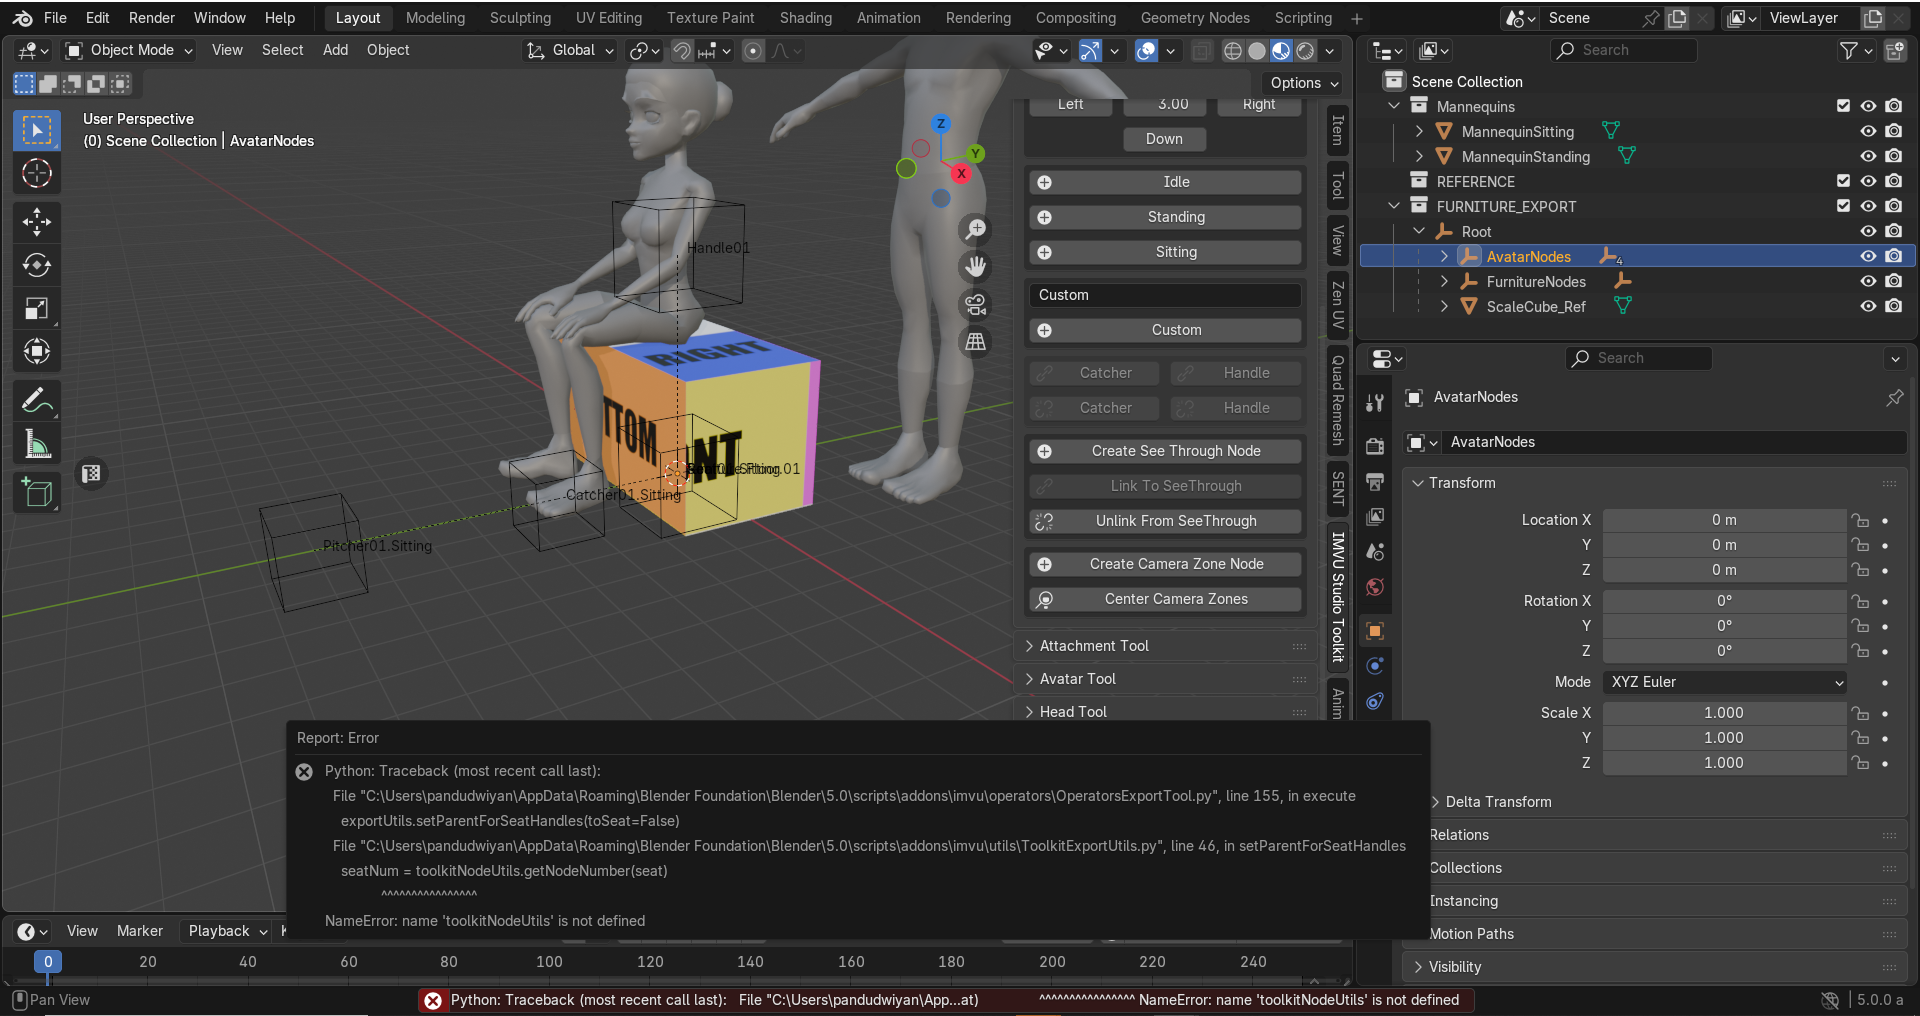Screen dimensions: 1920x1016
Task: Open the Object Mode dropdown
Action: (129, 50)
